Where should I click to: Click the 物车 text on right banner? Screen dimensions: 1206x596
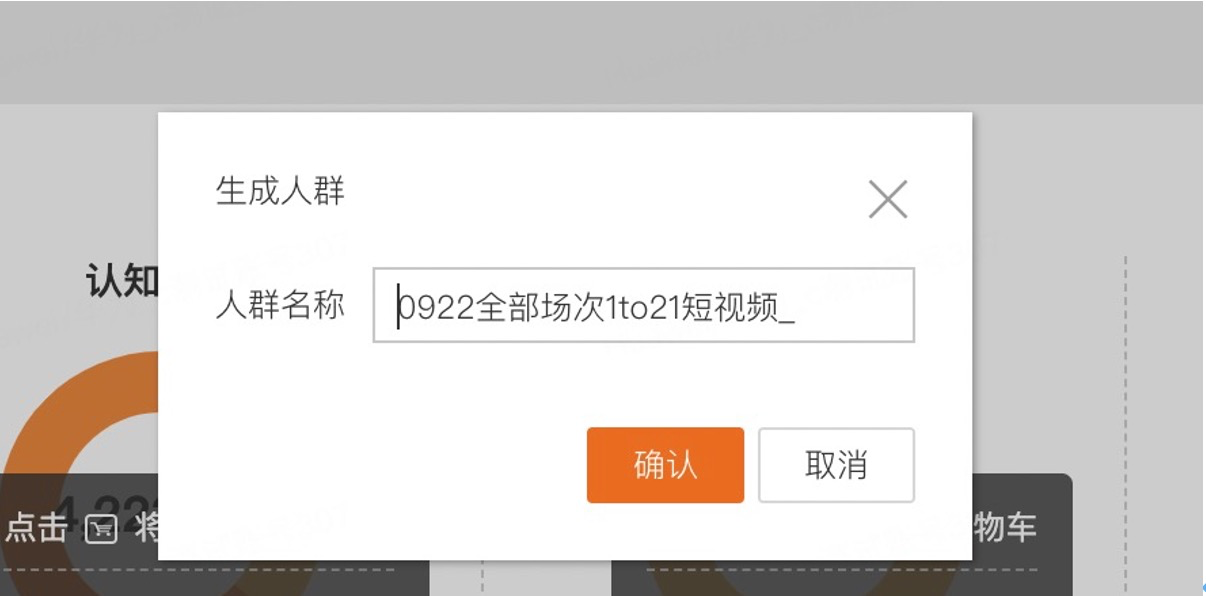[1005, 527]
